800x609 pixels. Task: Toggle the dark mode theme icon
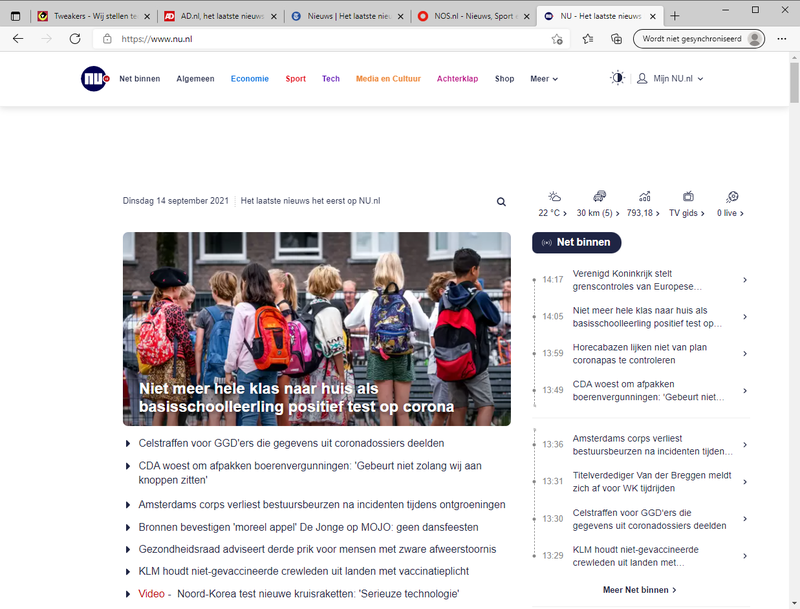click(617, 78)
